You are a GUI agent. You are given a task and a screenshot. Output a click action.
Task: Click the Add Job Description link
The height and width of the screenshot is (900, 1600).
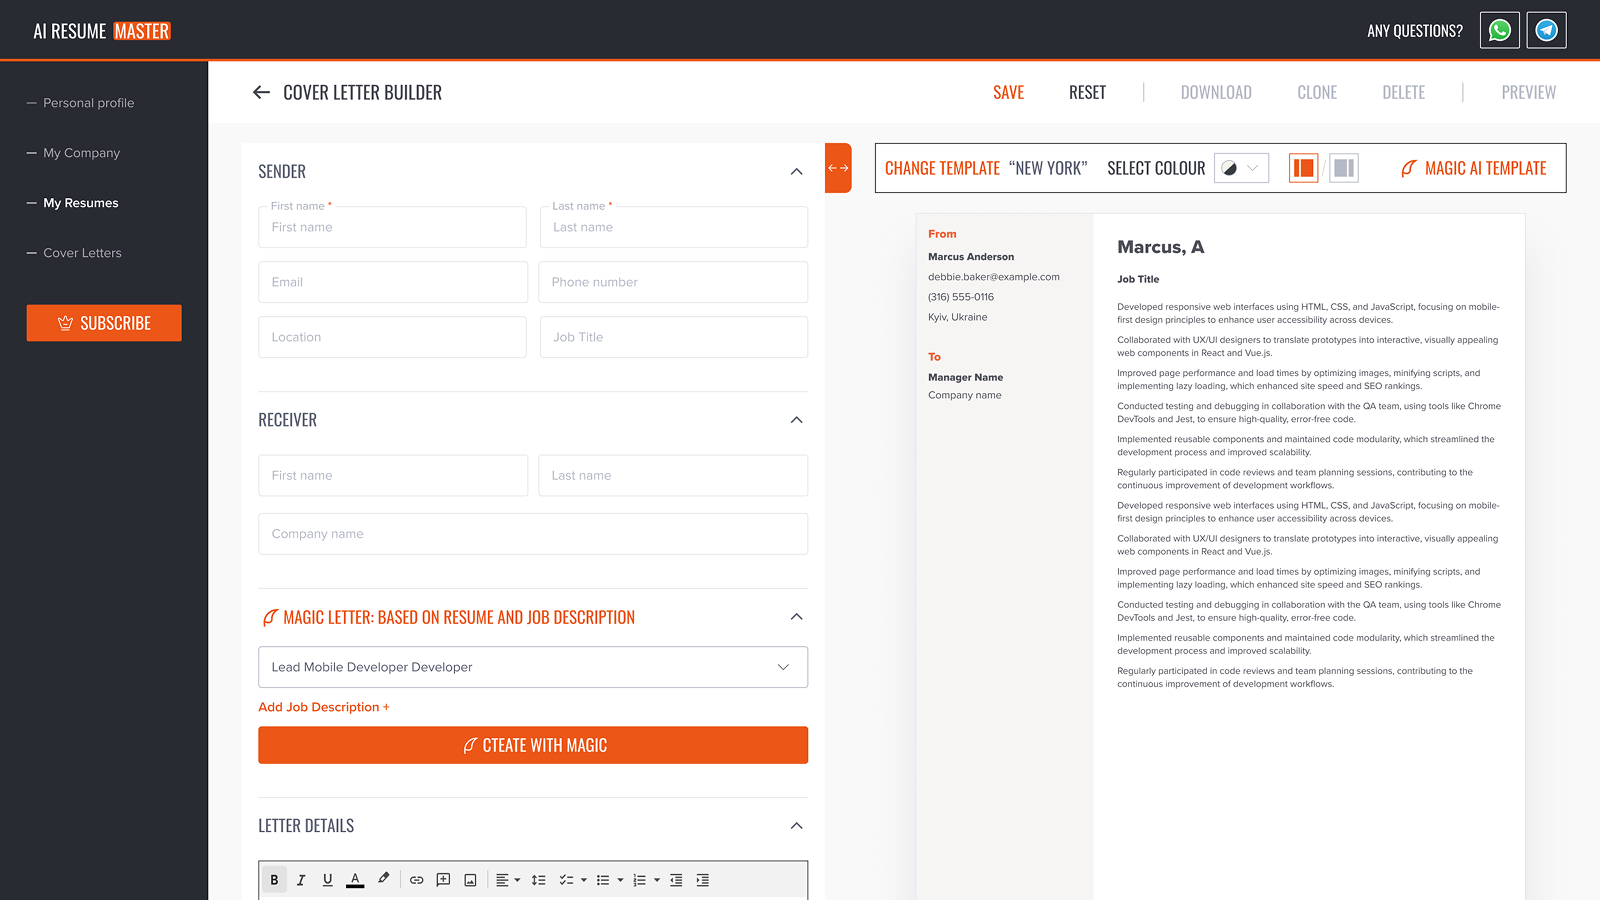(324, 707)
